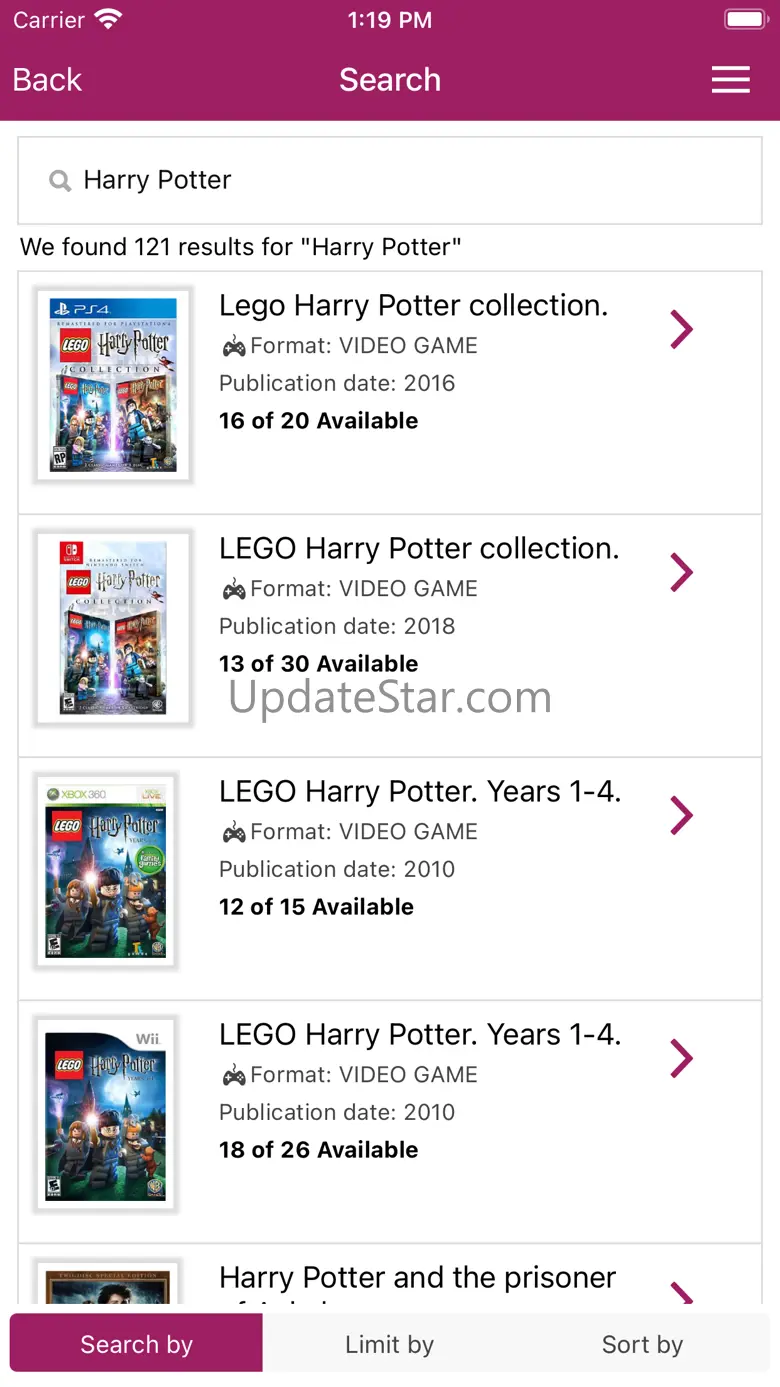Image resolution: width=780 pixels, height=1387 pixels.
Task: Open Harry Potter and the prisoner title
Action: (417, 1278)
